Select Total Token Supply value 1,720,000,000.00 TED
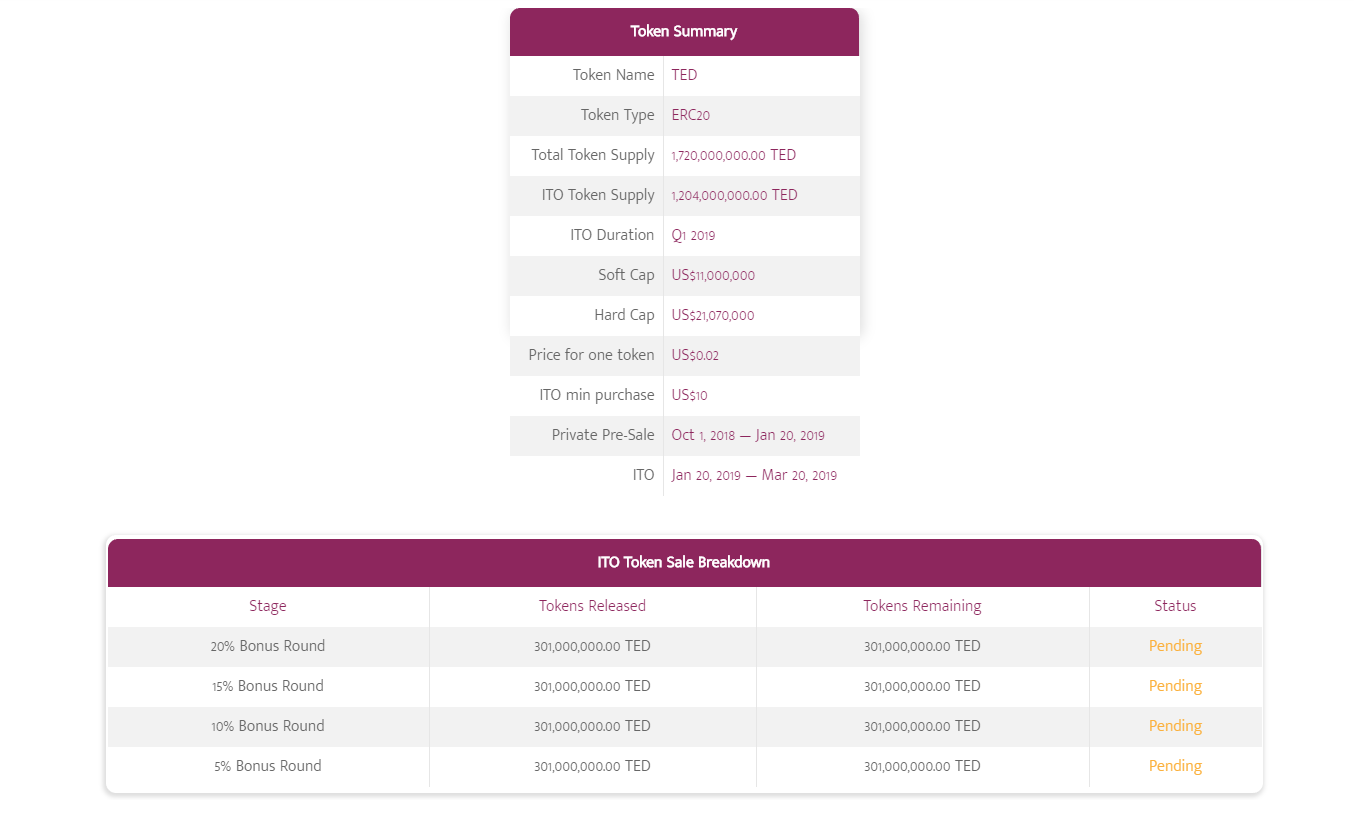Image resolution: width=1354 pixels, height=827 pixels. [x=734, y=155]
